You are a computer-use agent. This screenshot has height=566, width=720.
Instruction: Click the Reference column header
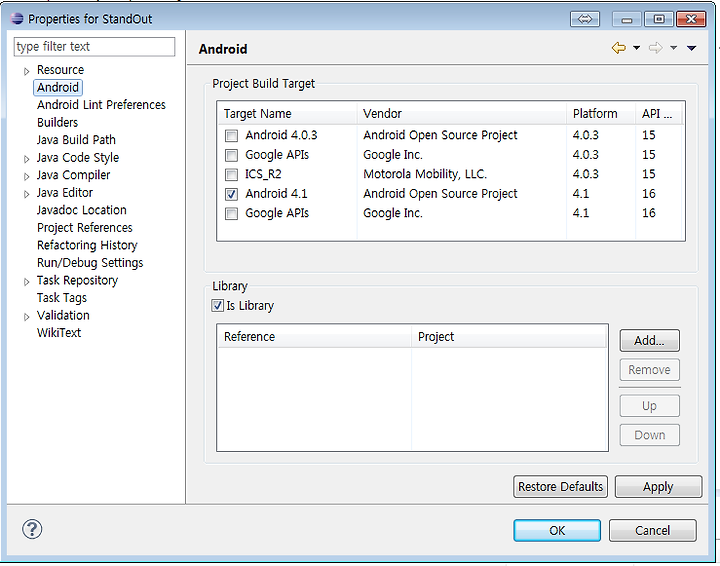pos(314,336)
